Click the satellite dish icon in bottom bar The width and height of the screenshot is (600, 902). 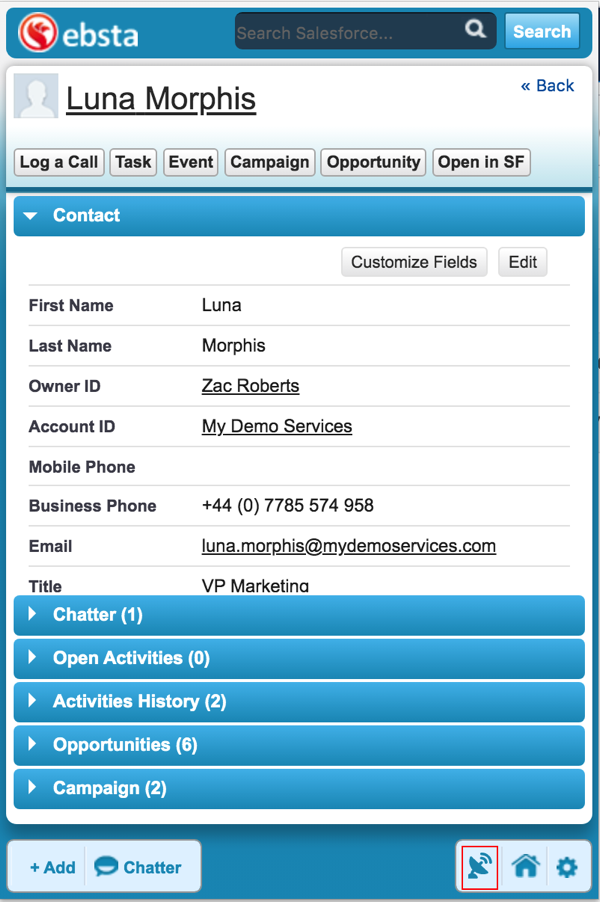(480, 866)
